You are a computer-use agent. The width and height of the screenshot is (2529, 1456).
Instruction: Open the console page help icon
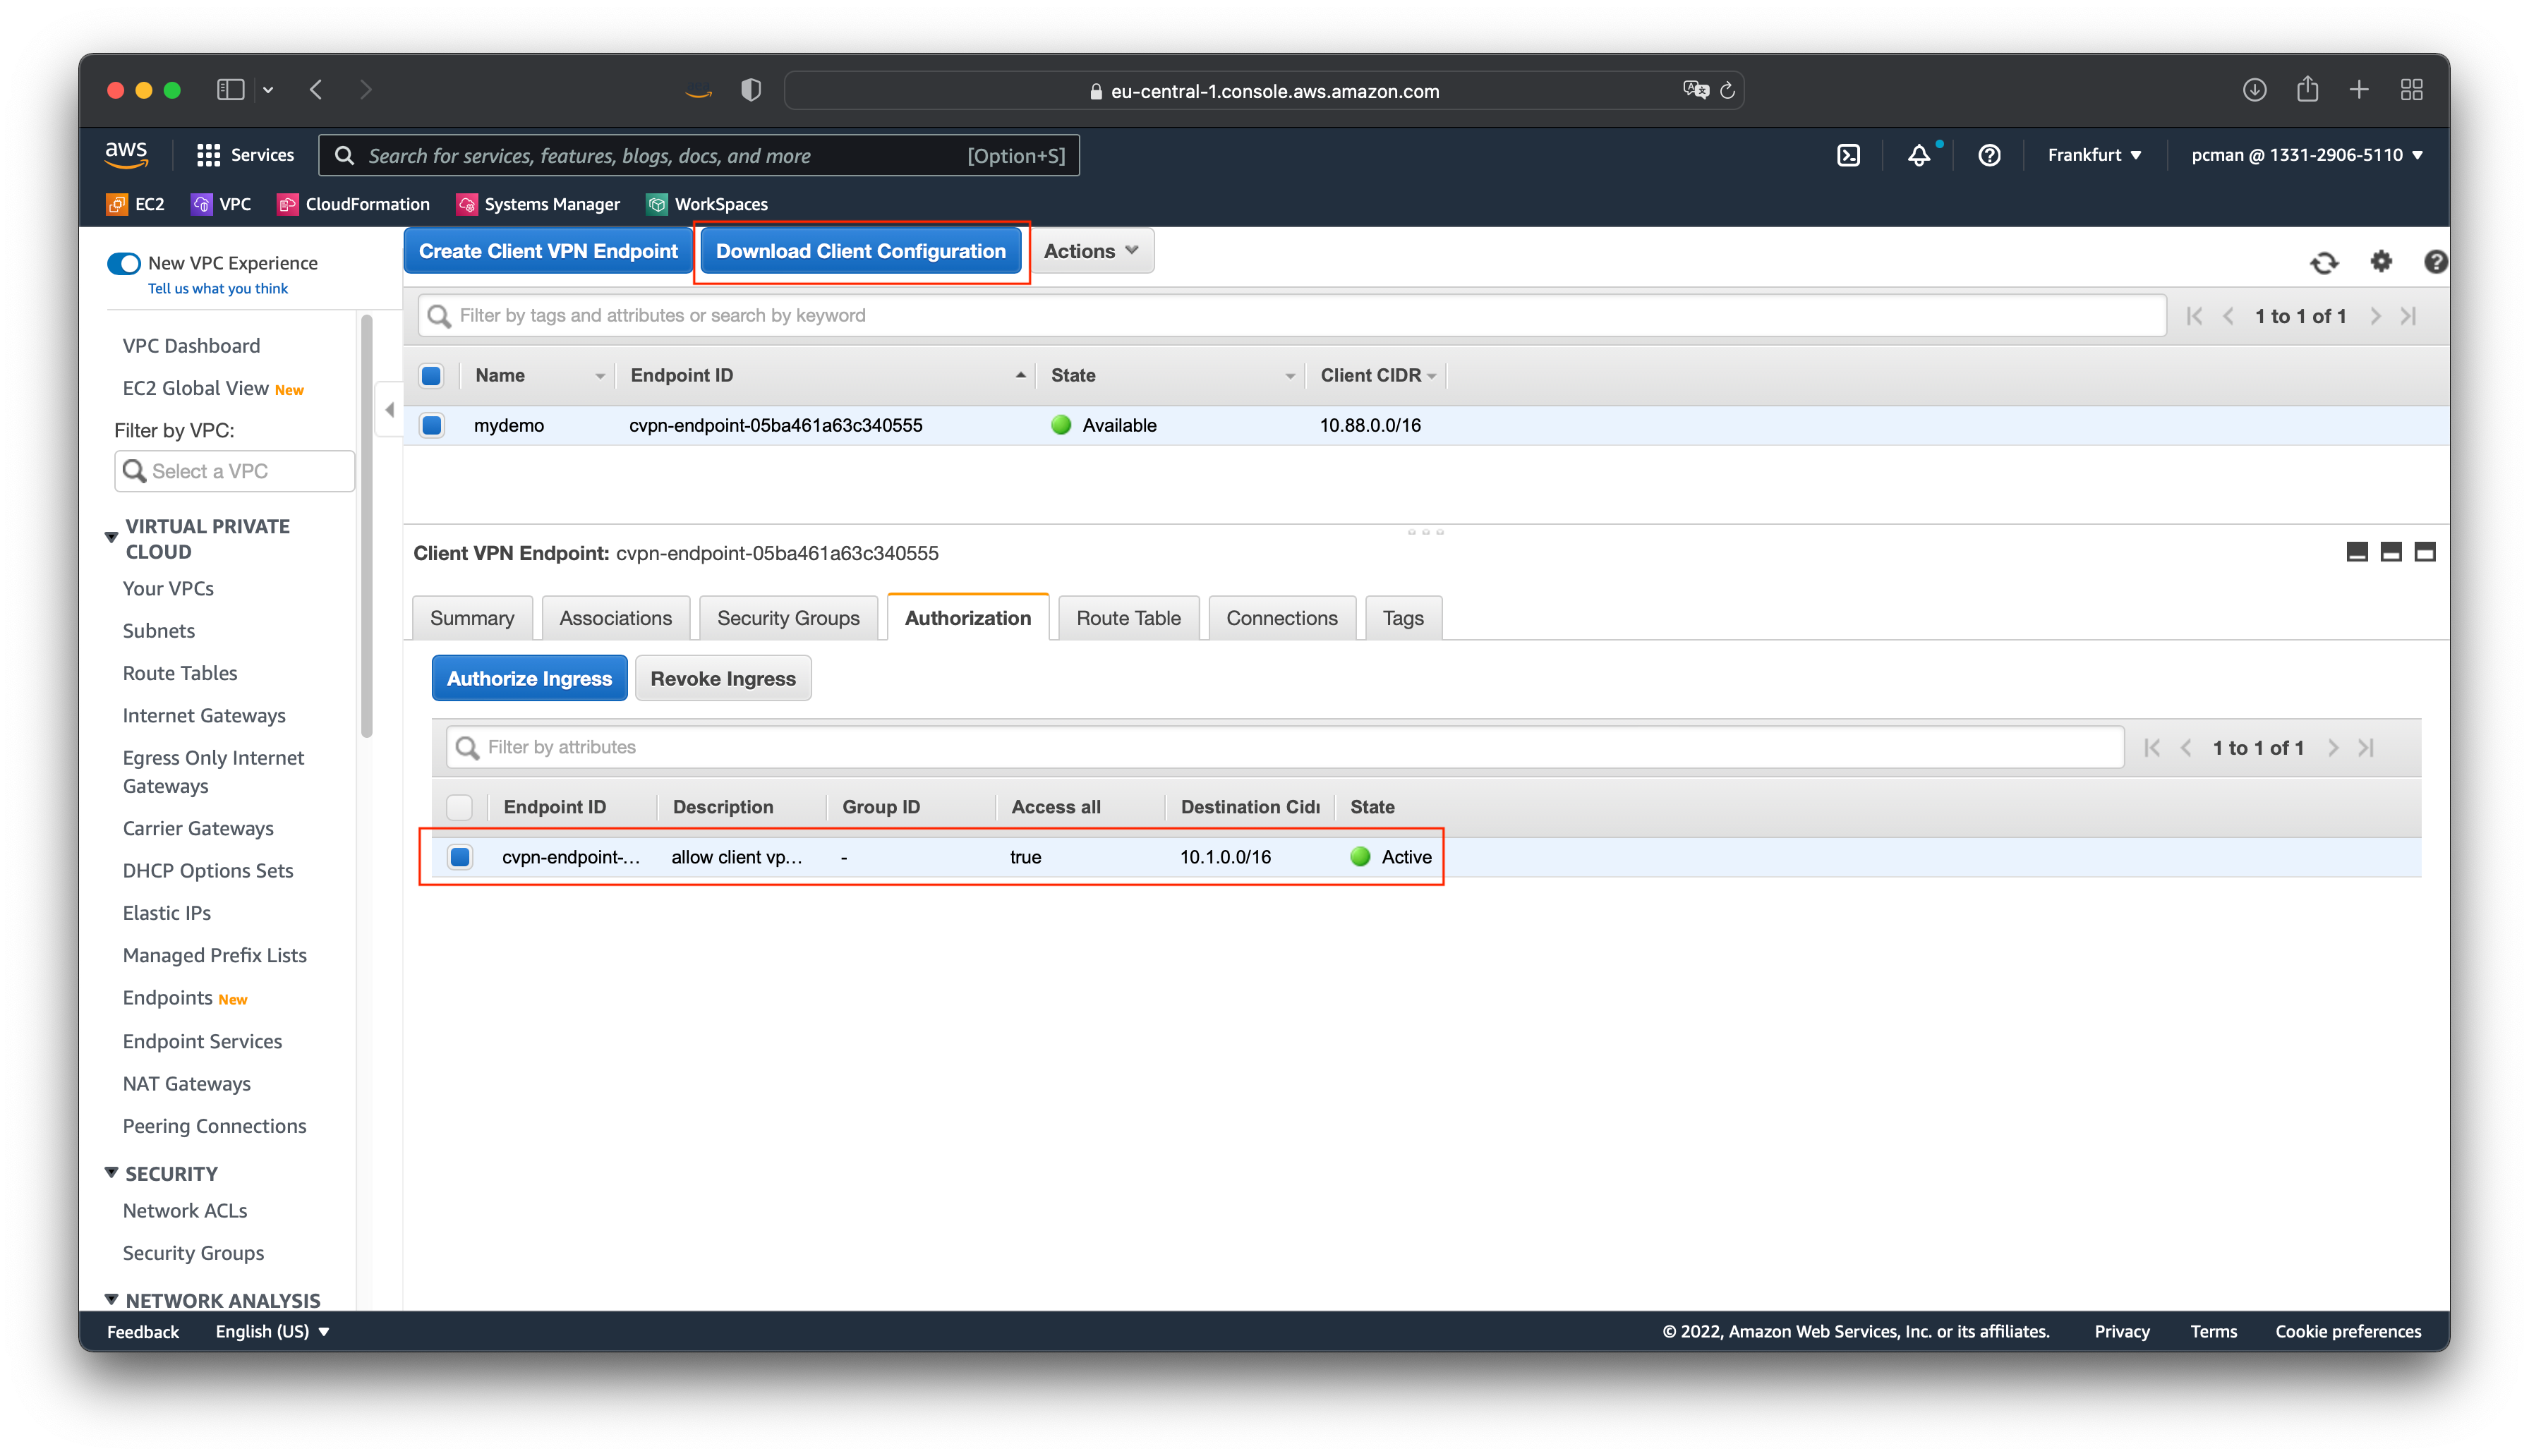[2435, 261]
